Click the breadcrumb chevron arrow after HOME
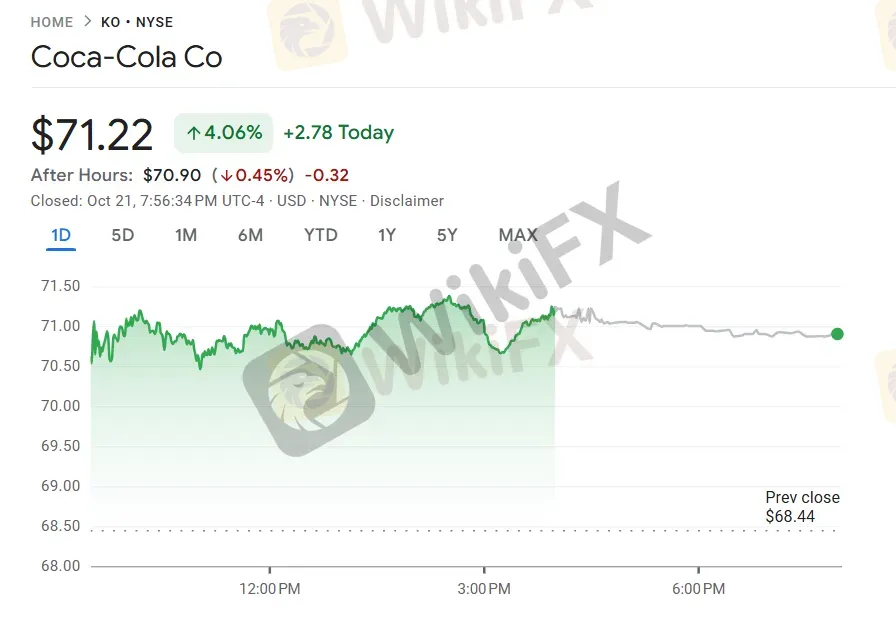The height and width of the screenshot is (622, 896). coord(87,22)
